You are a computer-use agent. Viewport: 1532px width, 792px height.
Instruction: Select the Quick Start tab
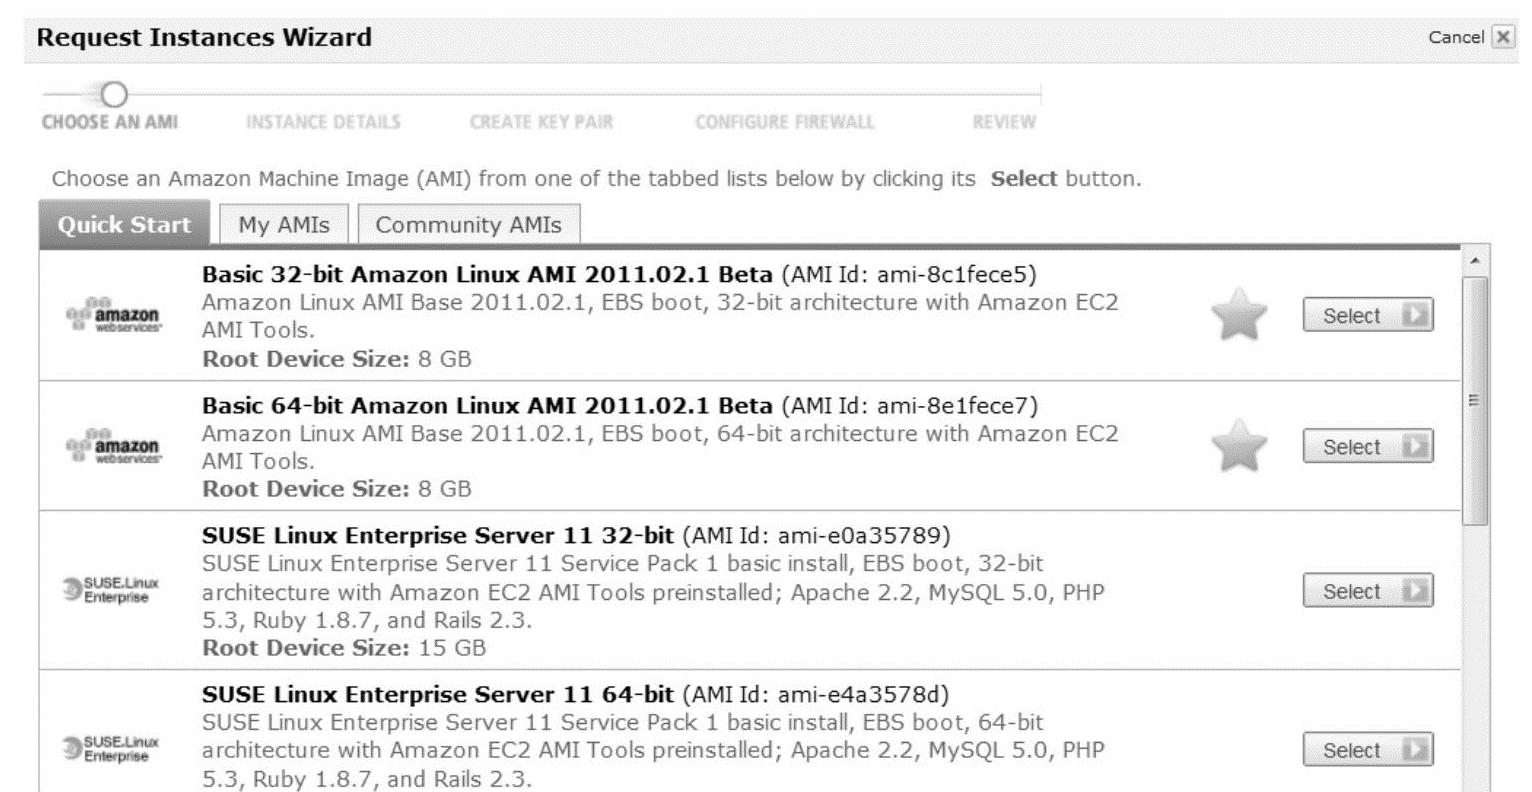click(124, 225)
